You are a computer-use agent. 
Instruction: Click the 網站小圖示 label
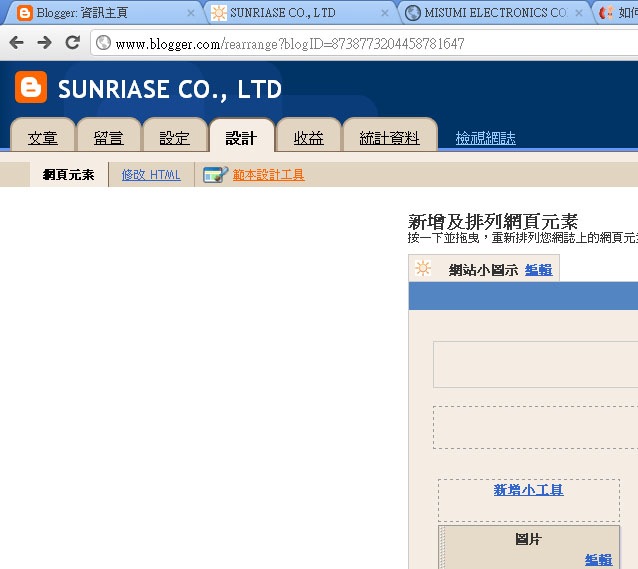point(483,269)
